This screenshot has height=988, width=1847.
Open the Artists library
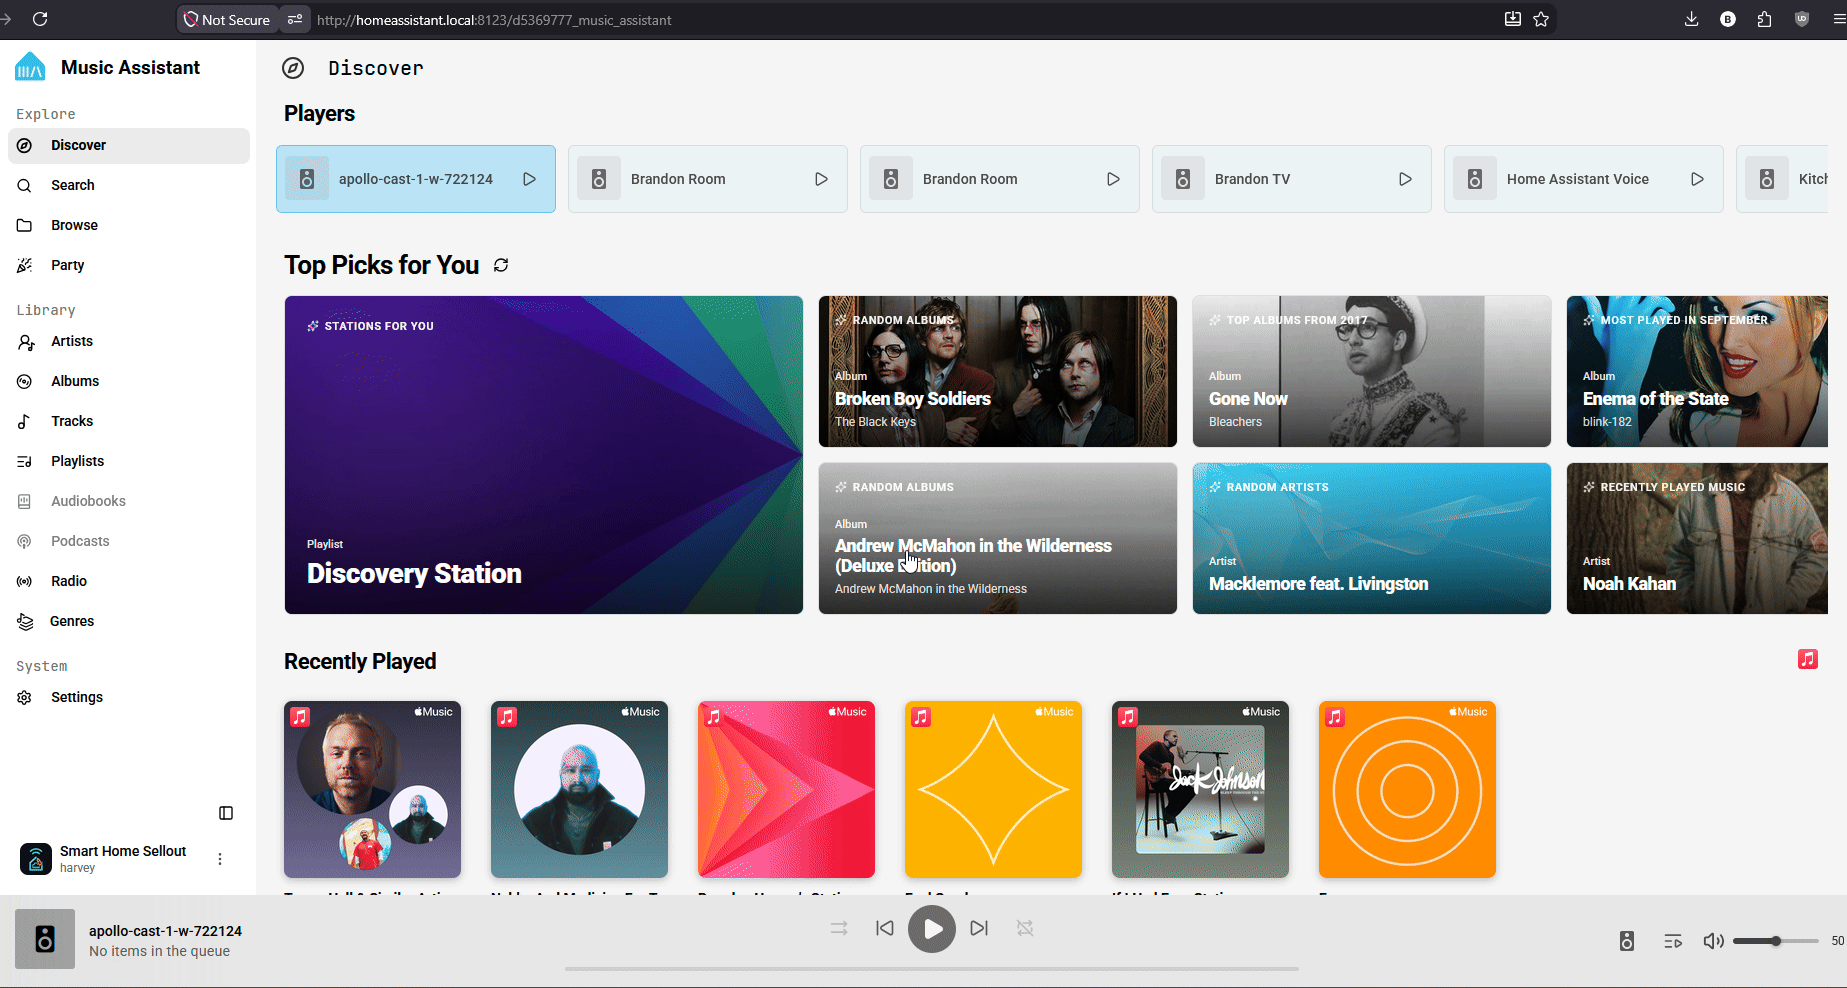tap(129, 341)
